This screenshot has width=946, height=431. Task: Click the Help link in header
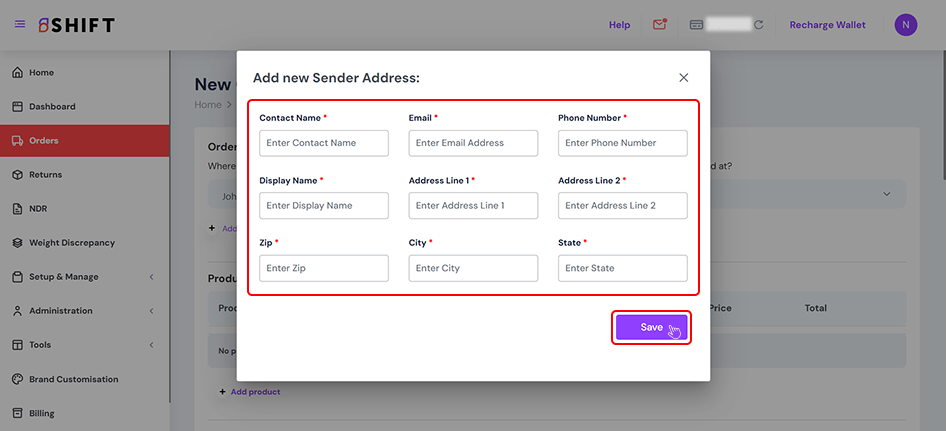[x=619, y=25]
